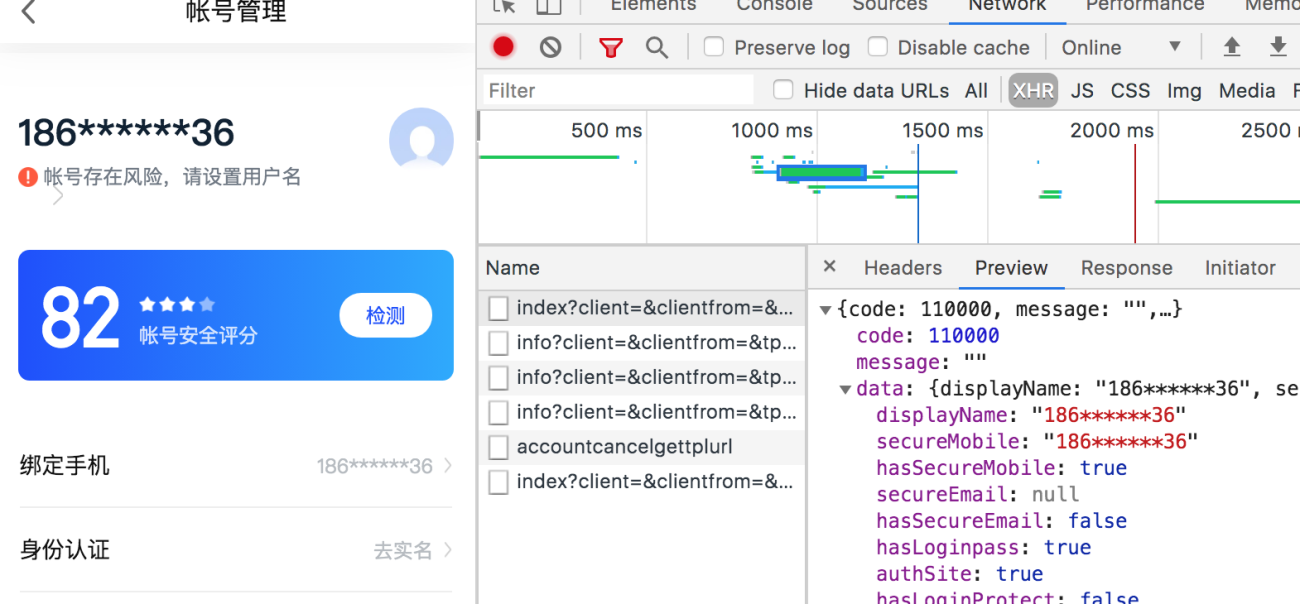The width and height of the screenshot is (1300, 604).
Task: Select the Media filter type
Action: coord(1247,91)
